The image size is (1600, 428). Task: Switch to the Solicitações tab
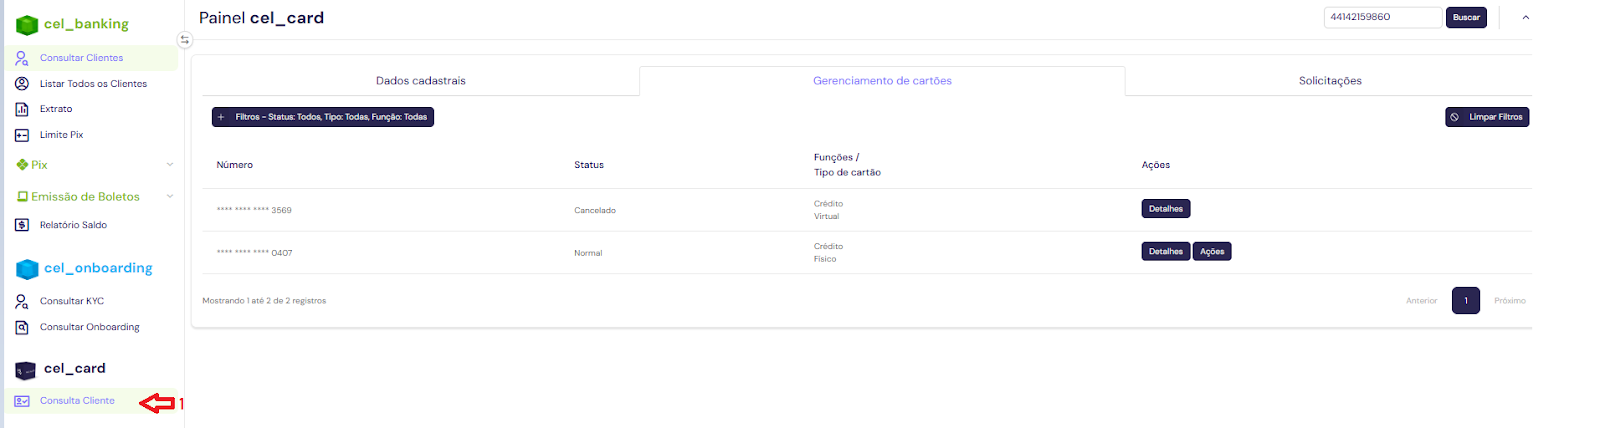1330,81
